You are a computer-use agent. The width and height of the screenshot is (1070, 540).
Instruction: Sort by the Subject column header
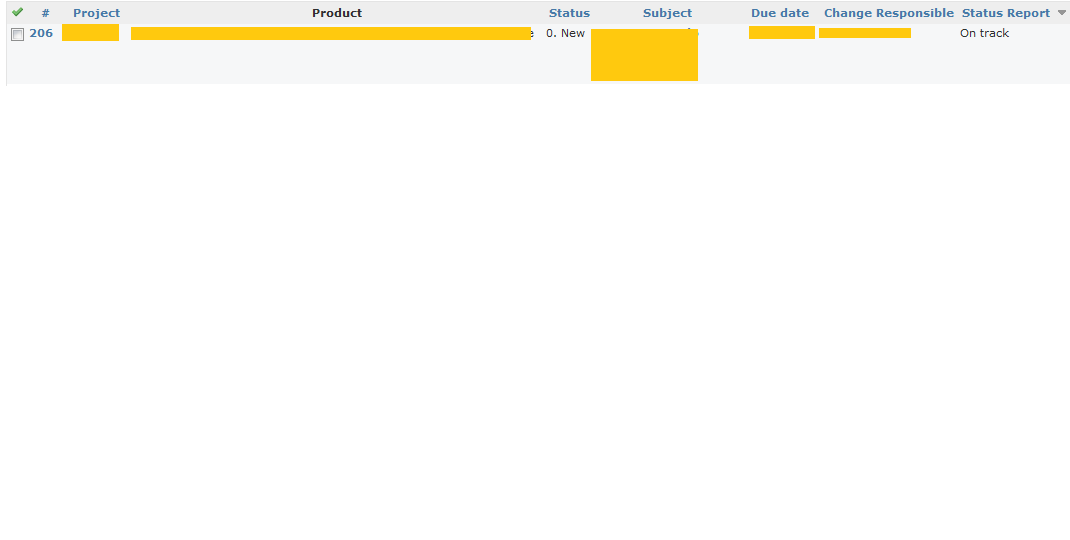(x=667, y=13)
